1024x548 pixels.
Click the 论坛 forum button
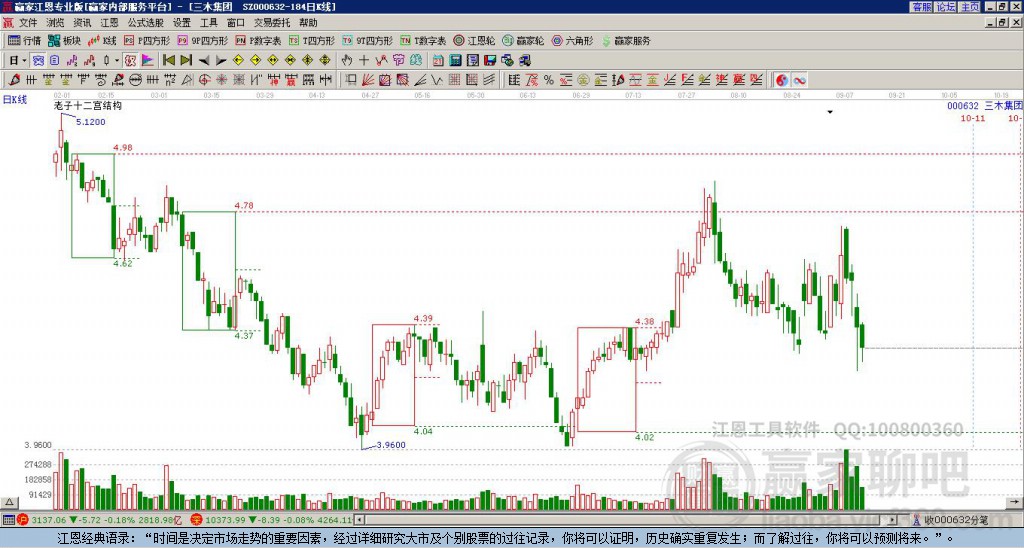pyautogui.click(x=946, y=7)
